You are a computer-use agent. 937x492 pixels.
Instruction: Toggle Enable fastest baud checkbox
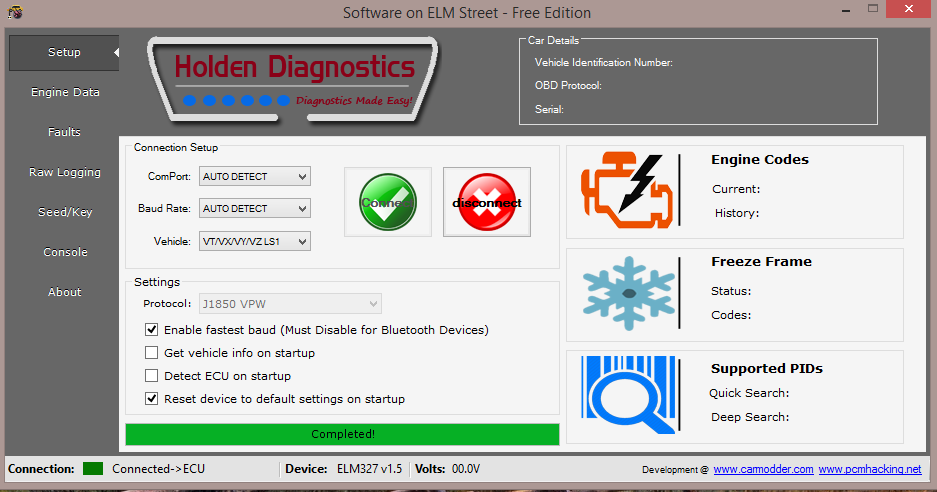tap(152, 329)
